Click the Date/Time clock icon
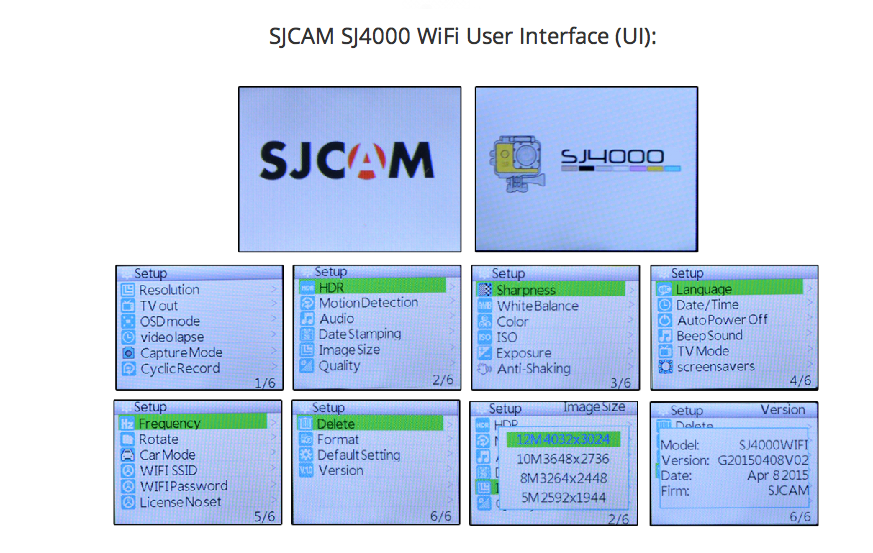The image size is (873, 553). [664, 305]
